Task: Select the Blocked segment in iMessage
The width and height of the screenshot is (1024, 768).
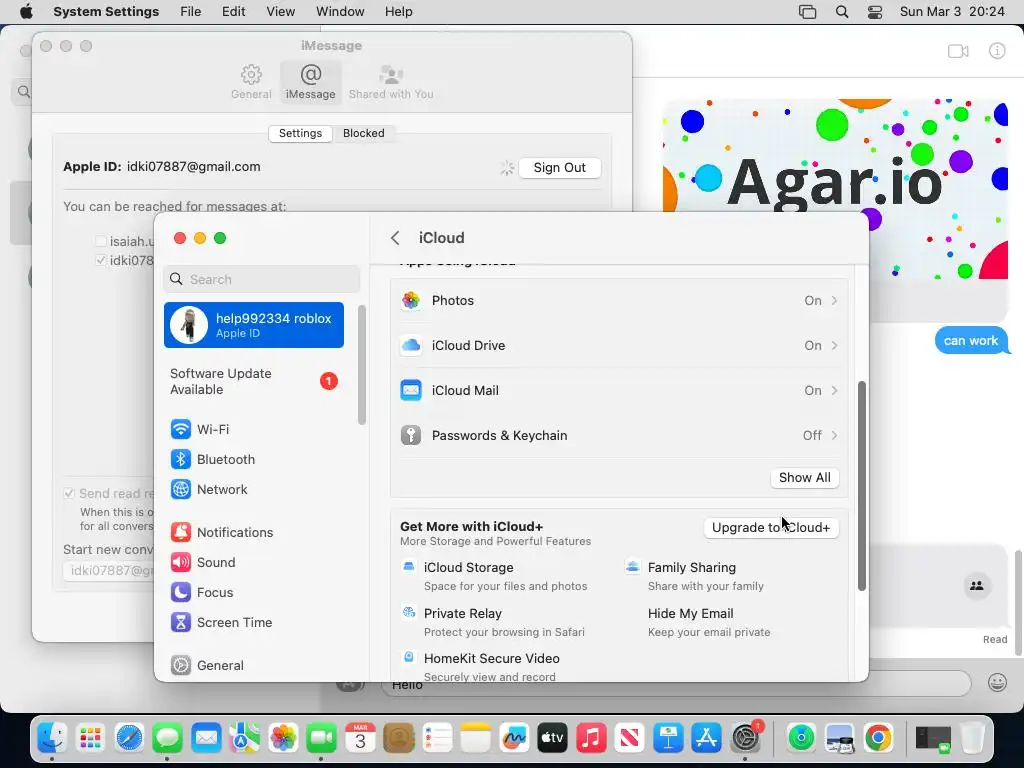Action: click(x=364, y=133)
